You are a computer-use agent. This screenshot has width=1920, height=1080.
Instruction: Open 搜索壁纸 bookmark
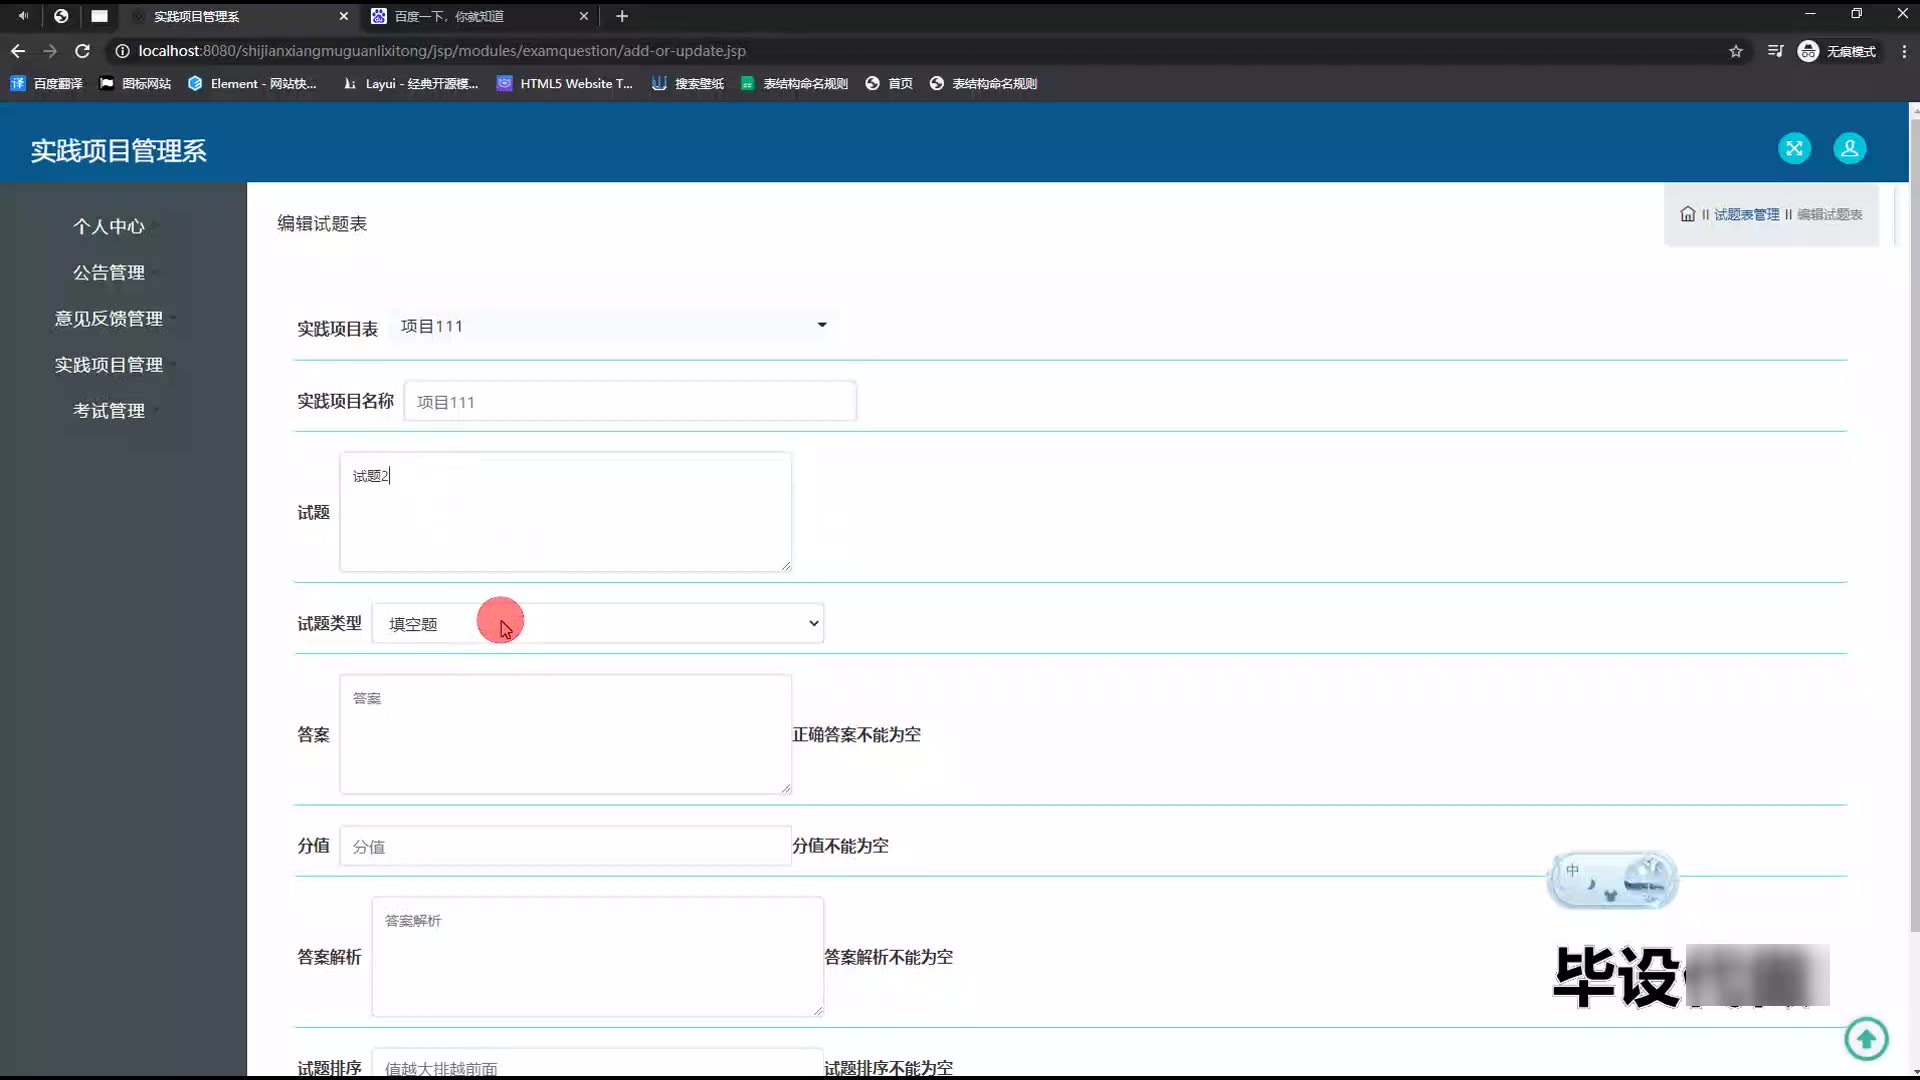tap(688, 84)
